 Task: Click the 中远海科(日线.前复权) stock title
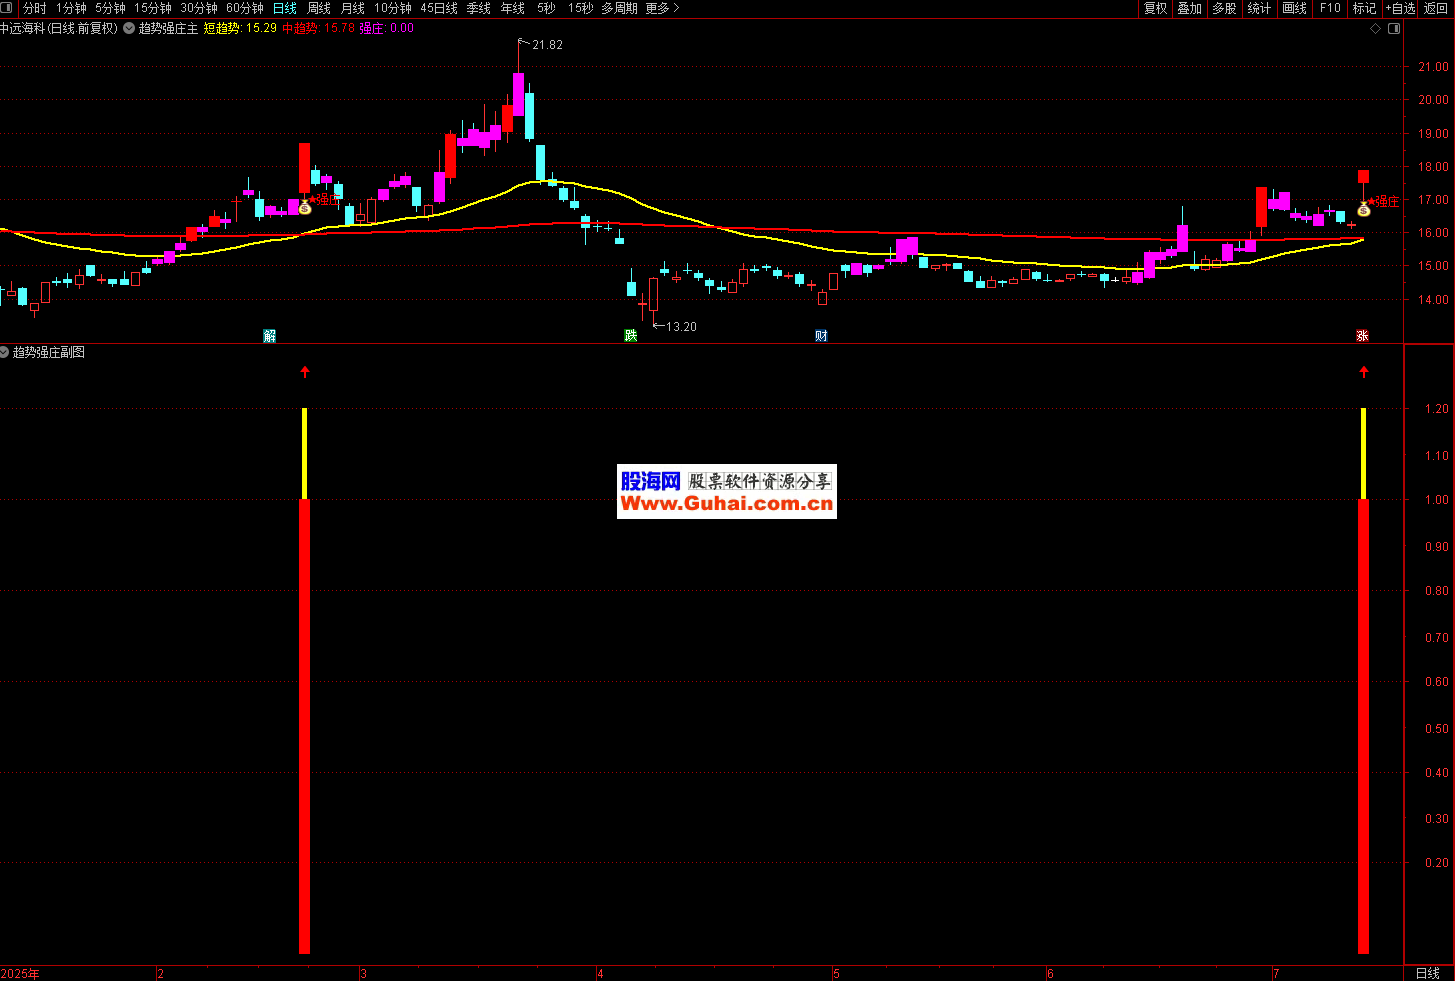point(59,28)
